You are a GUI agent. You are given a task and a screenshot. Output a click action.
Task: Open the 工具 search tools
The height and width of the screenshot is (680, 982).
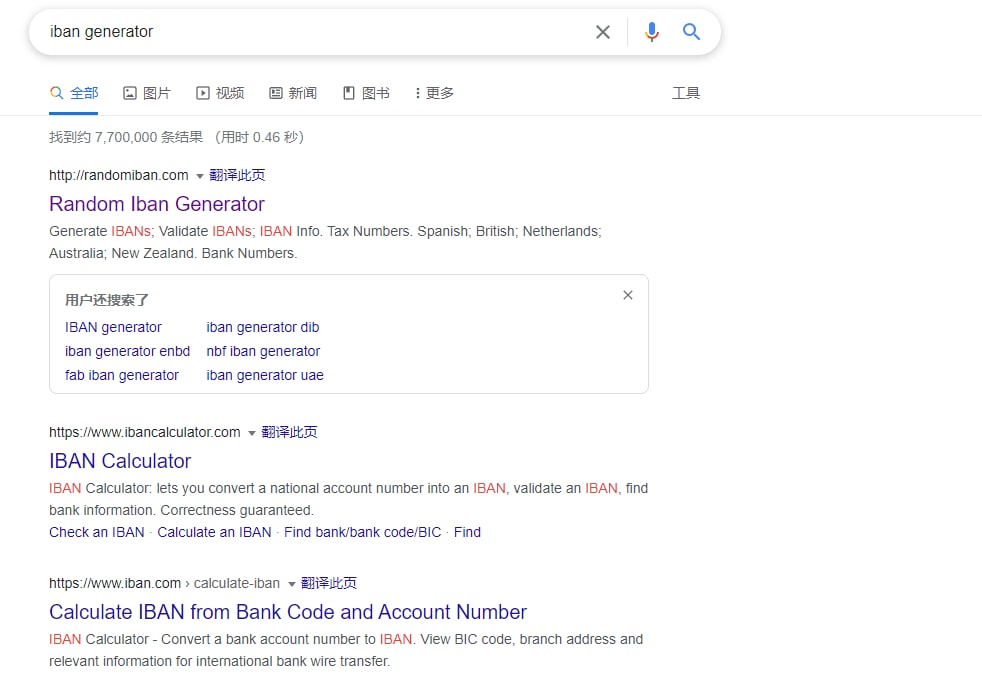click(x=686, y=93)
